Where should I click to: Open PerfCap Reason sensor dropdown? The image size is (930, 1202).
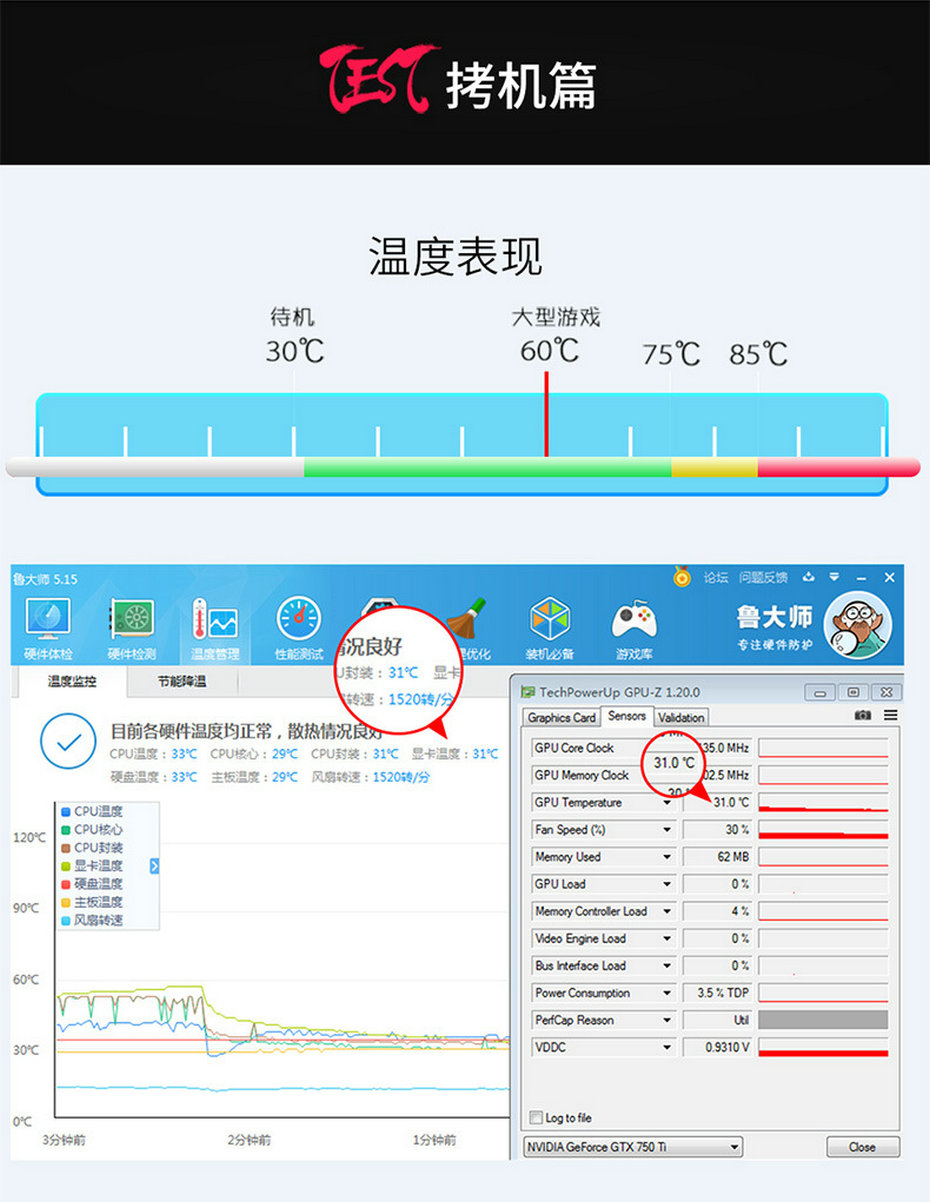click(x=667, y=1020)
